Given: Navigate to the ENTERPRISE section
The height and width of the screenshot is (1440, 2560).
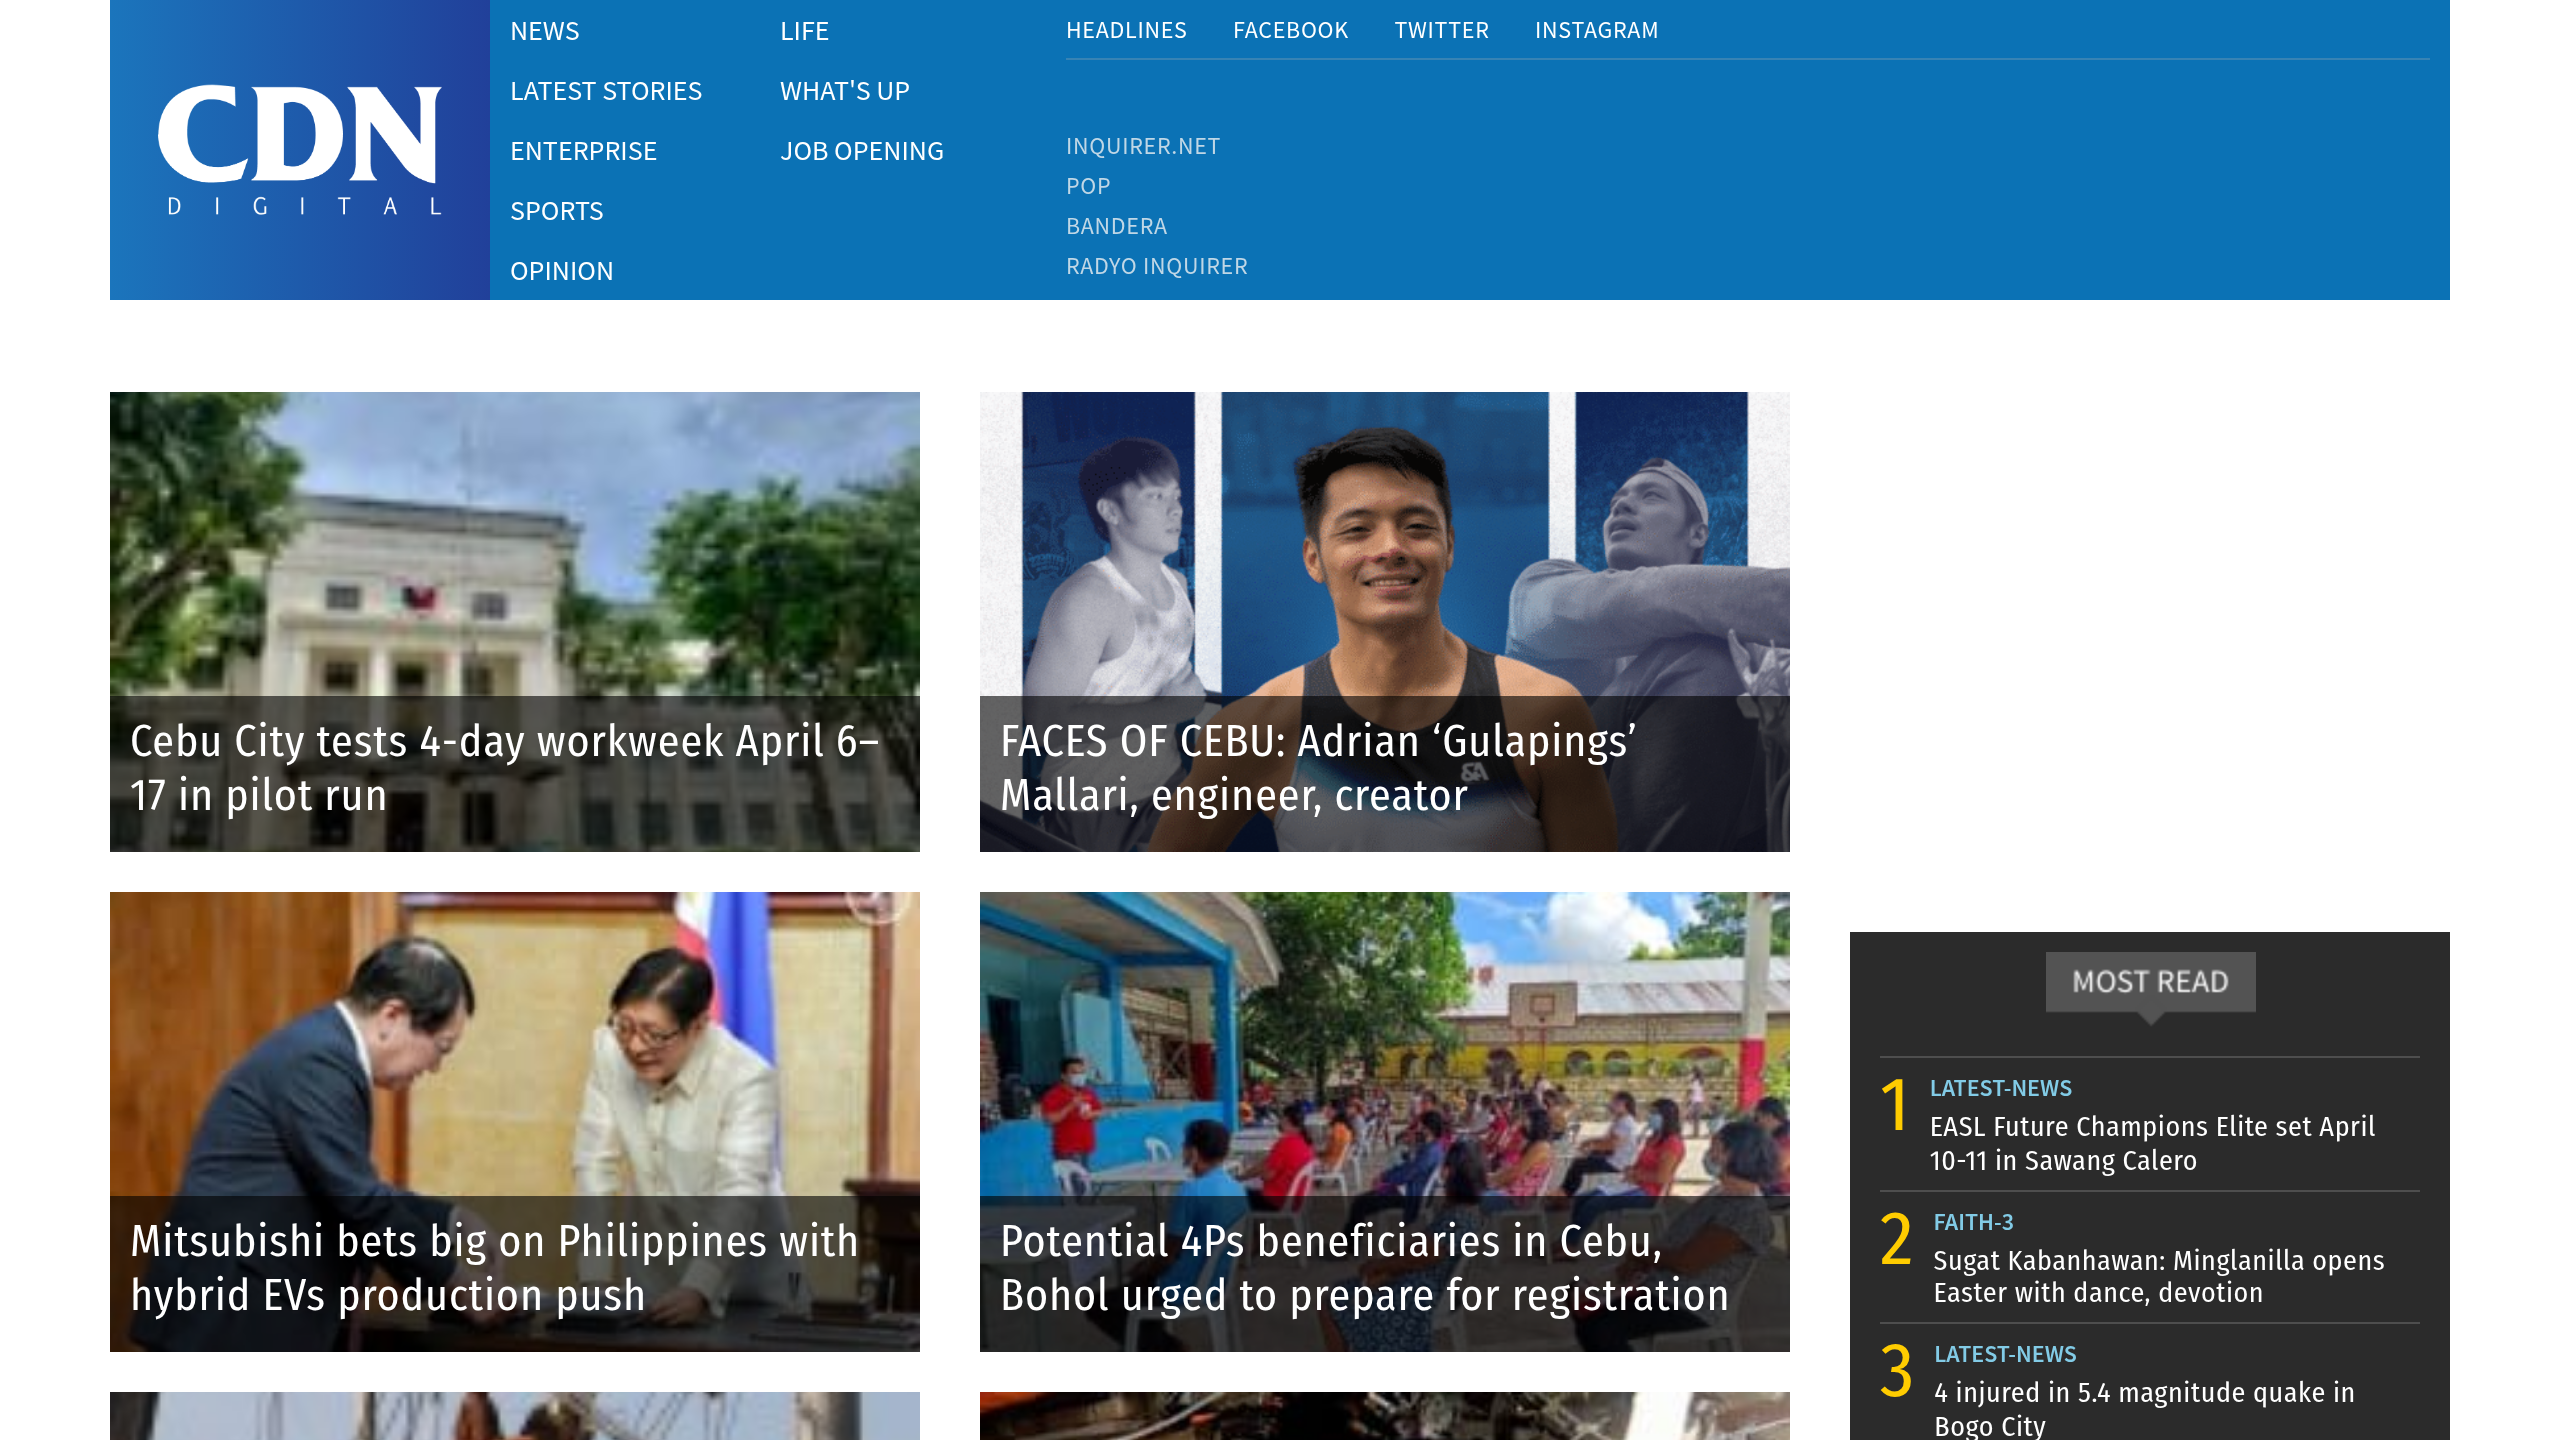Looking at the screenshot, I should 584,151.
